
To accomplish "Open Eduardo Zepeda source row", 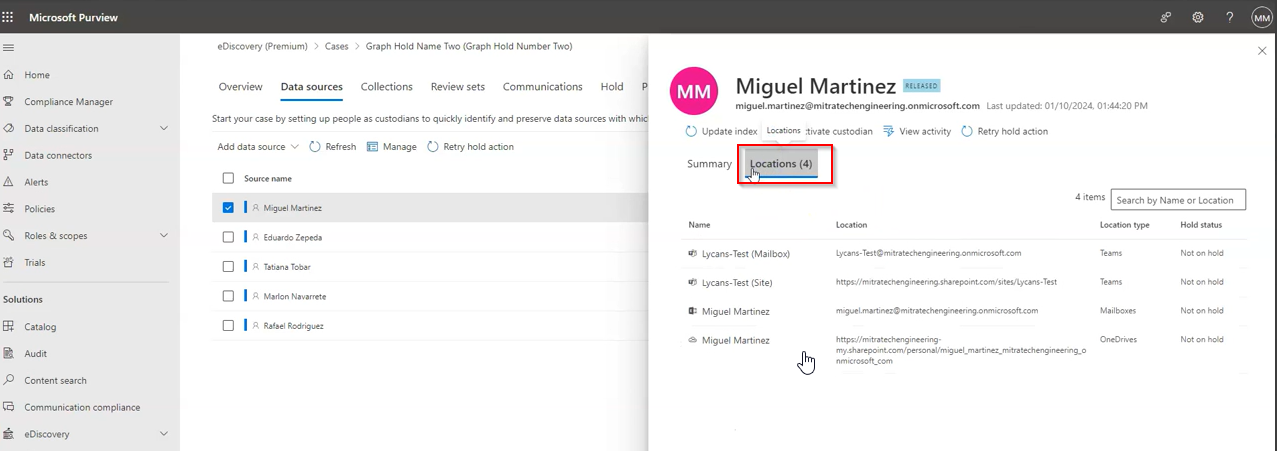I will [429, 237].
